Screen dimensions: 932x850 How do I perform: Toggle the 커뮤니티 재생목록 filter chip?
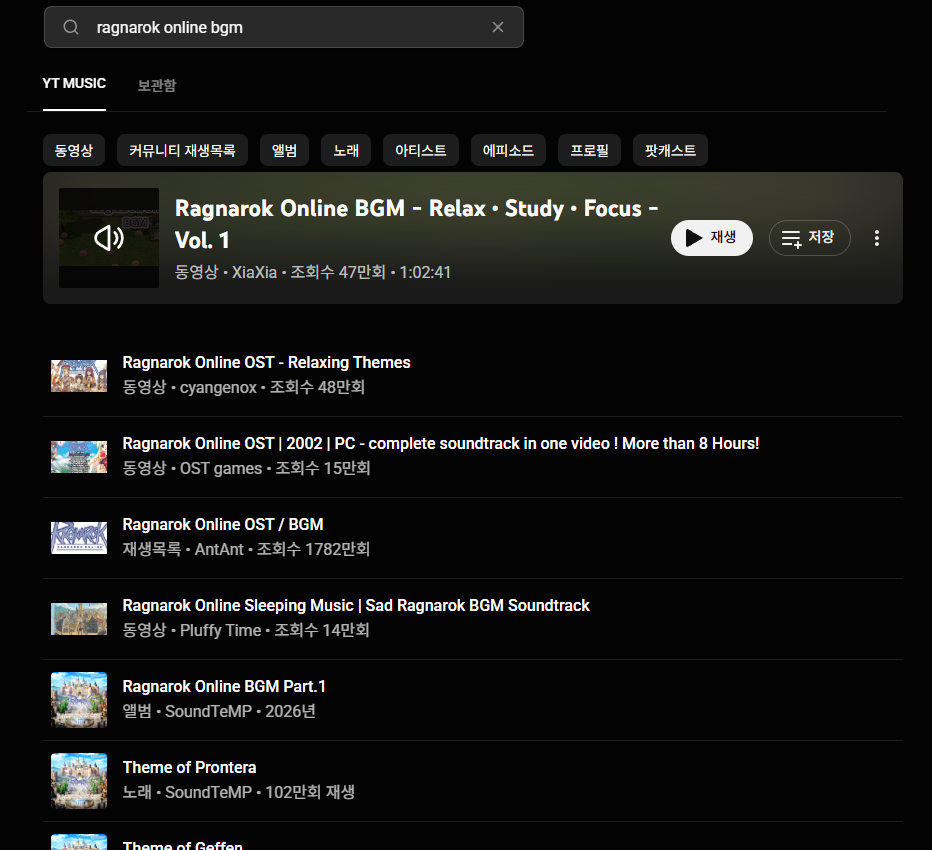(x=182, y=151)
